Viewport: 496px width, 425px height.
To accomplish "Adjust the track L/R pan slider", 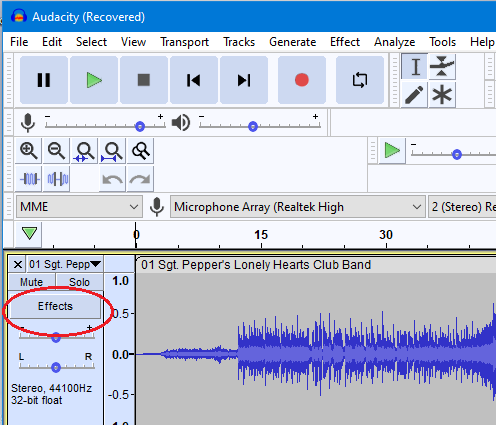I will [x=57, y=366].
